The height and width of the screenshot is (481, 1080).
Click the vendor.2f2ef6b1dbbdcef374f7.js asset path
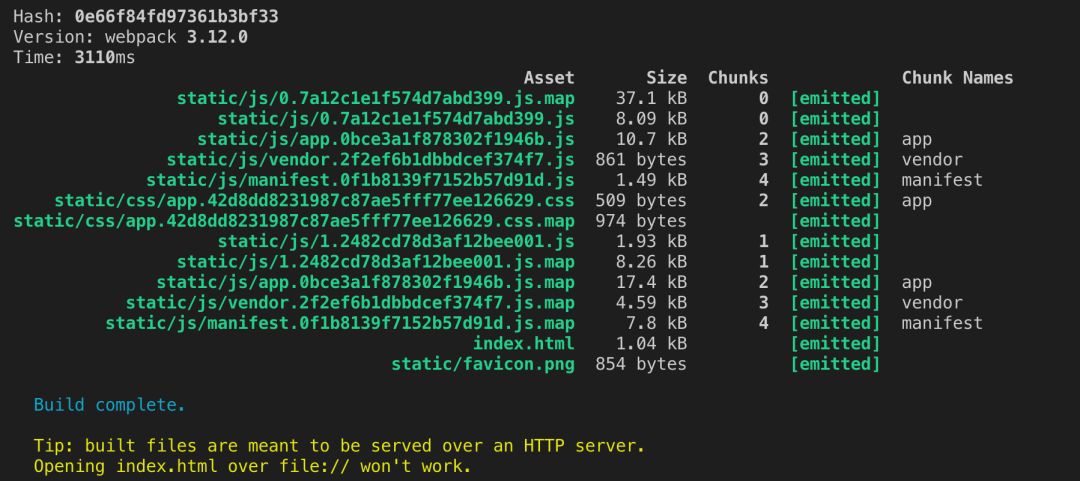(371, 160)
